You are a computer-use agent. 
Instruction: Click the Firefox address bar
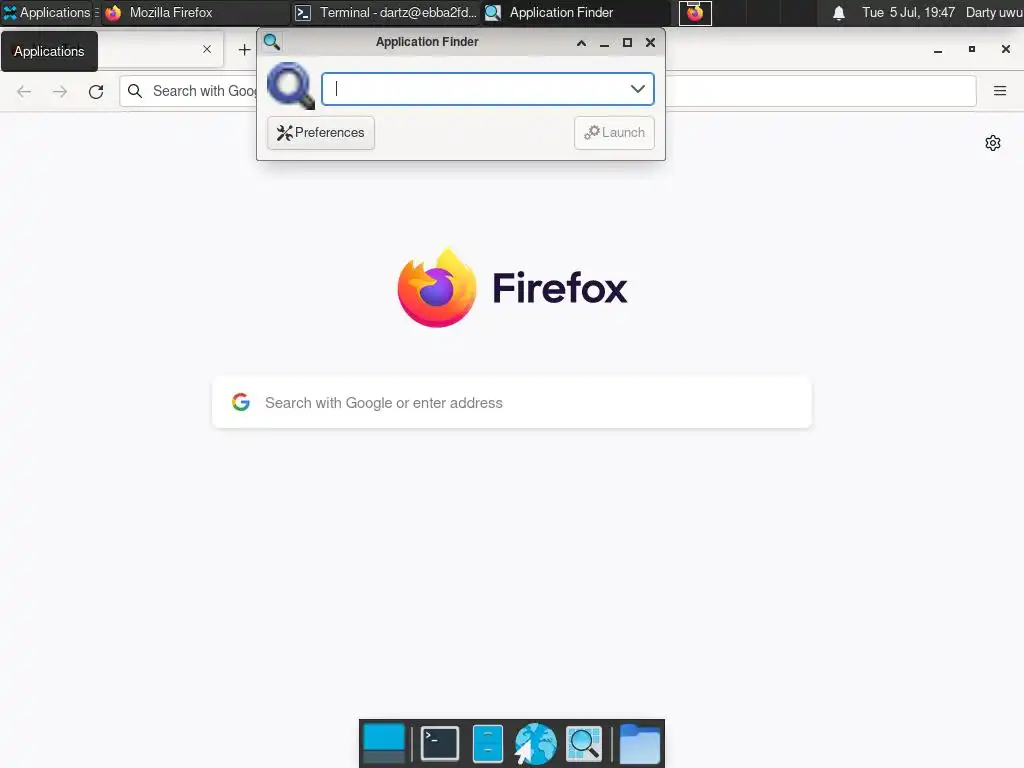[548, 91]
